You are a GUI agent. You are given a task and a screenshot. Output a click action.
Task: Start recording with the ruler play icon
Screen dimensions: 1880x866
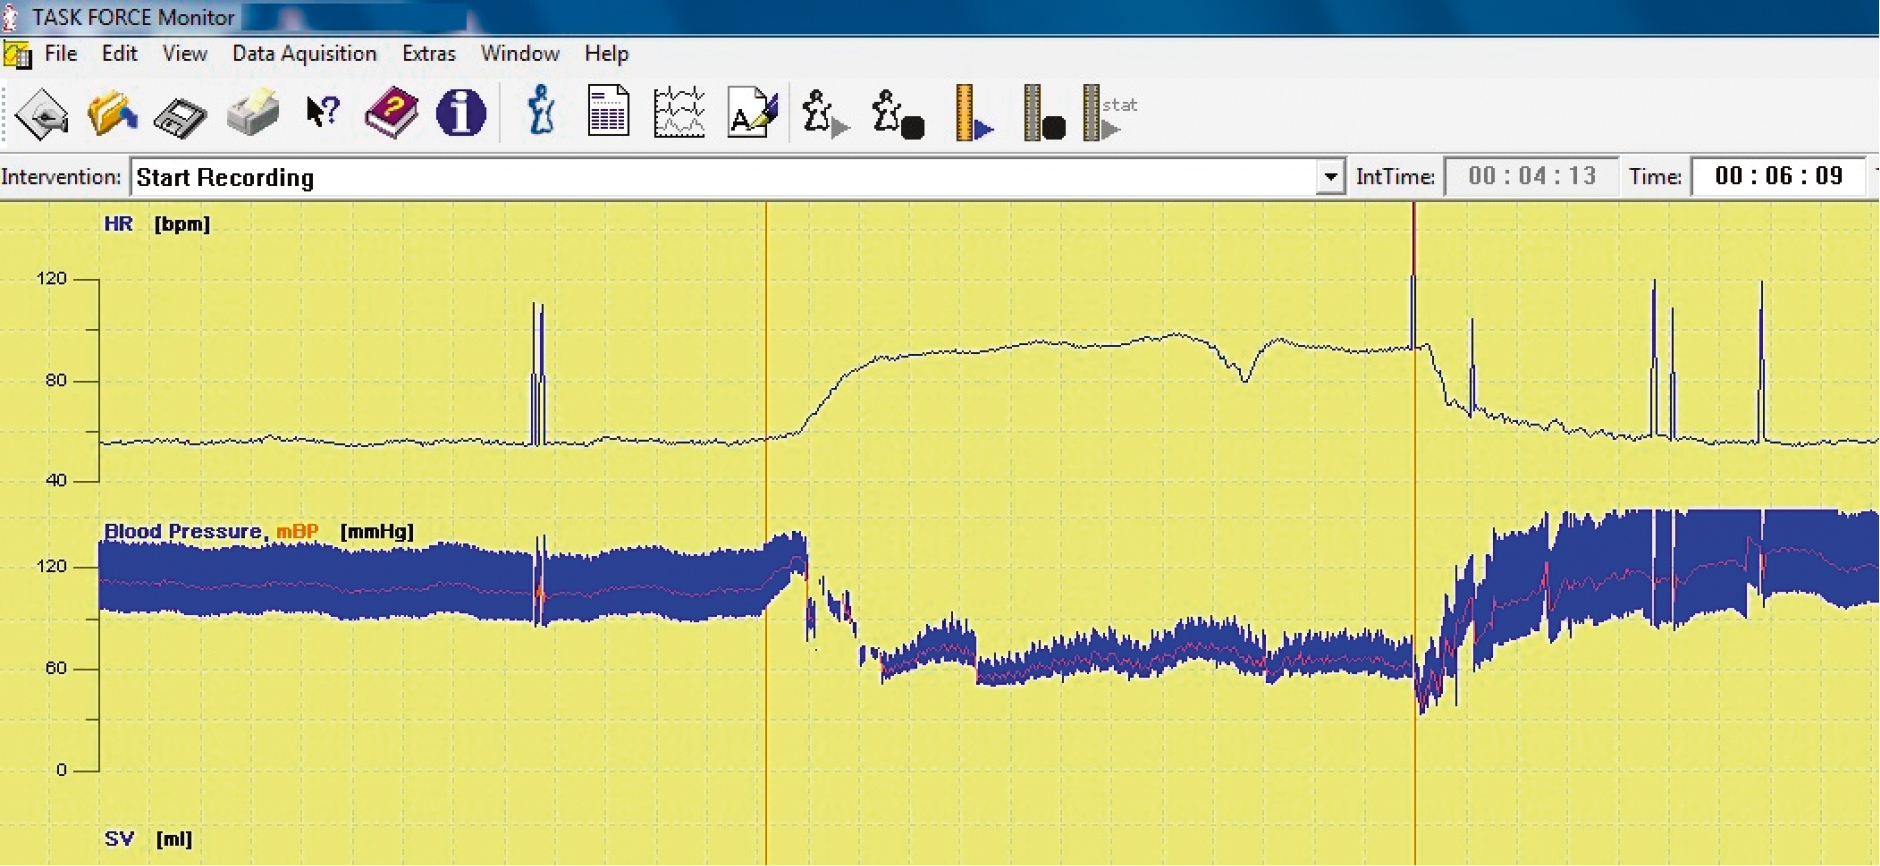(972, 113)
